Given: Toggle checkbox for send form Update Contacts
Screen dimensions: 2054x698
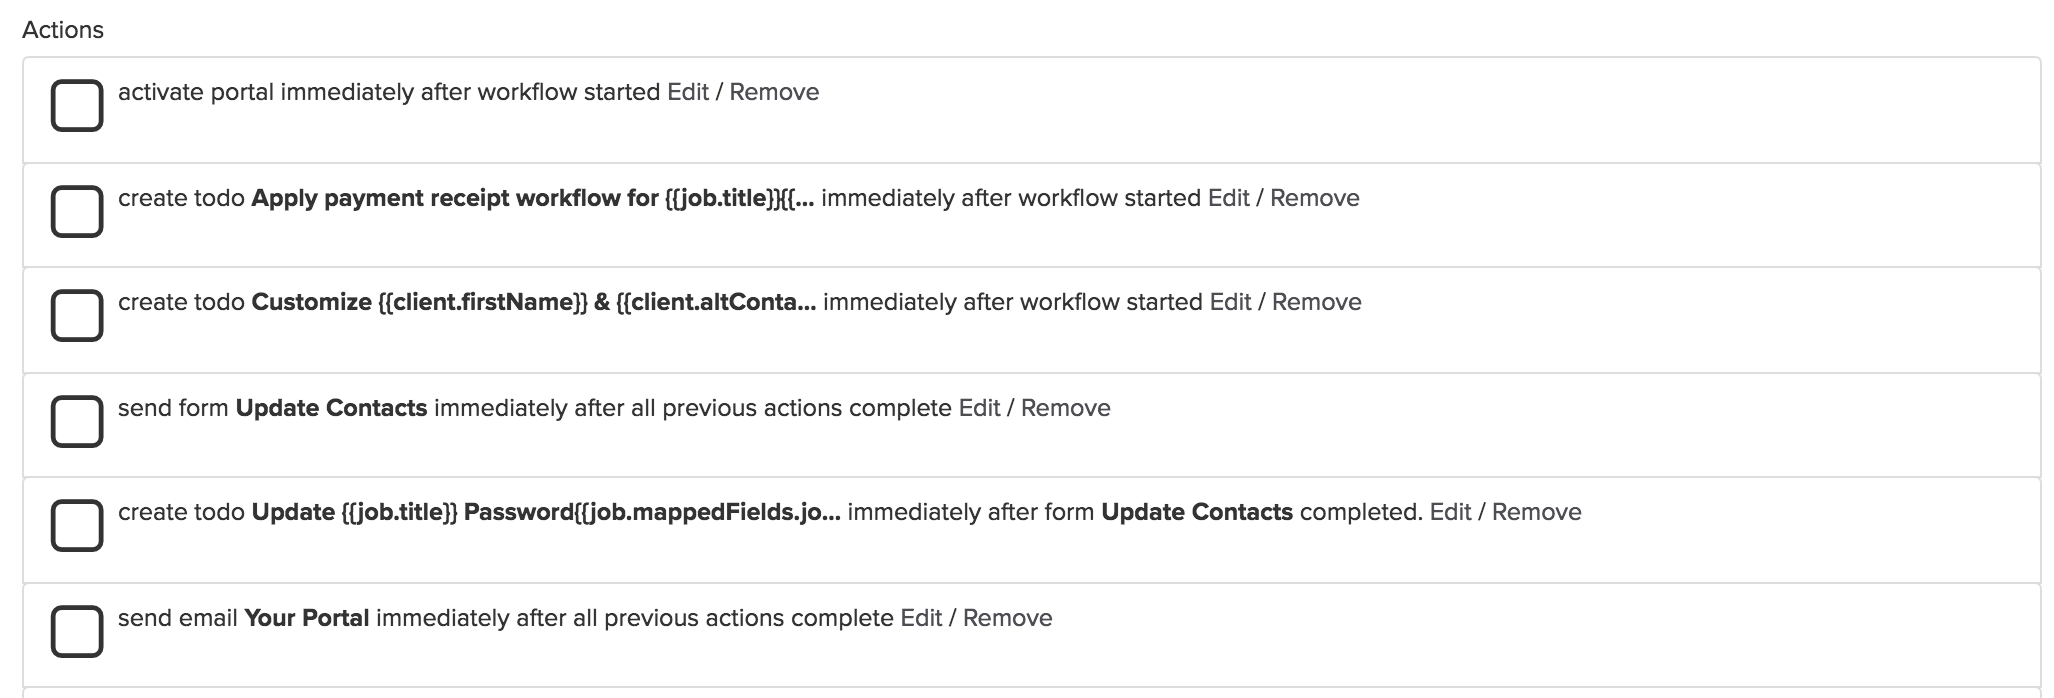Looking at the screenshot, I should [77, 421].
